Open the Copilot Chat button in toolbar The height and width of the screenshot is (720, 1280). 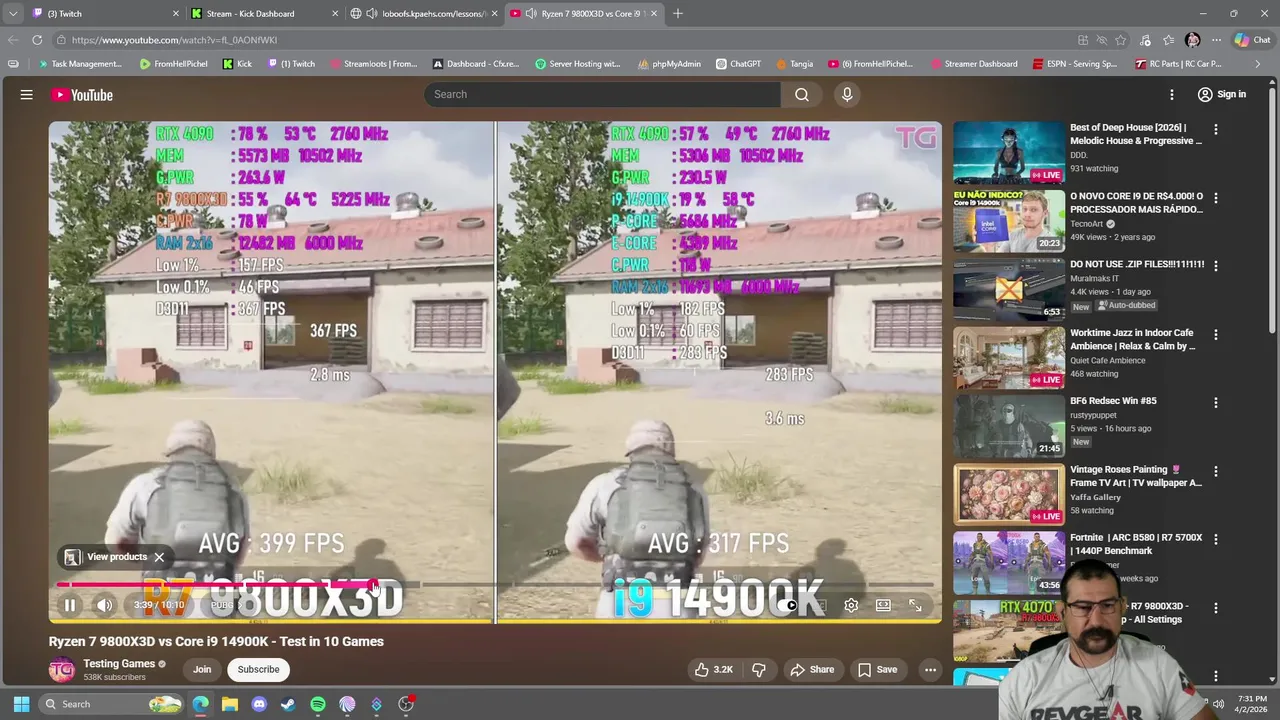coord(1252,40)
